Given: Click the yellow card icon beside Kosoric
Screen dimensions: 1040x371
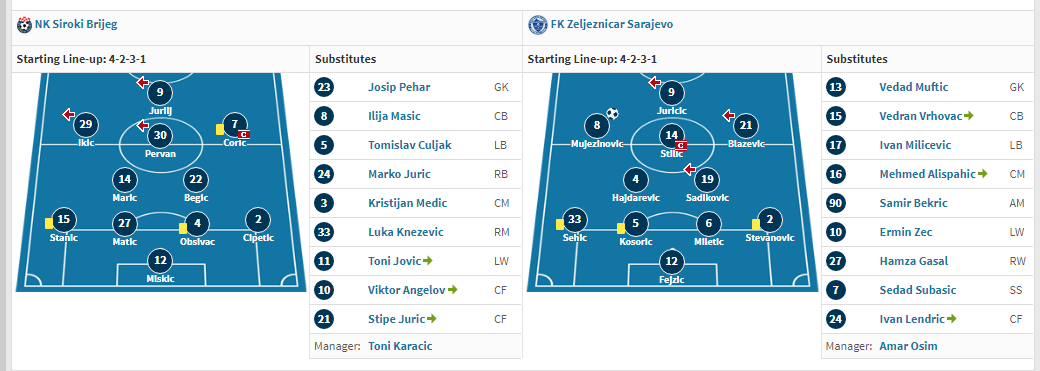Looking at the screenshot, I should tap(621, 228).
